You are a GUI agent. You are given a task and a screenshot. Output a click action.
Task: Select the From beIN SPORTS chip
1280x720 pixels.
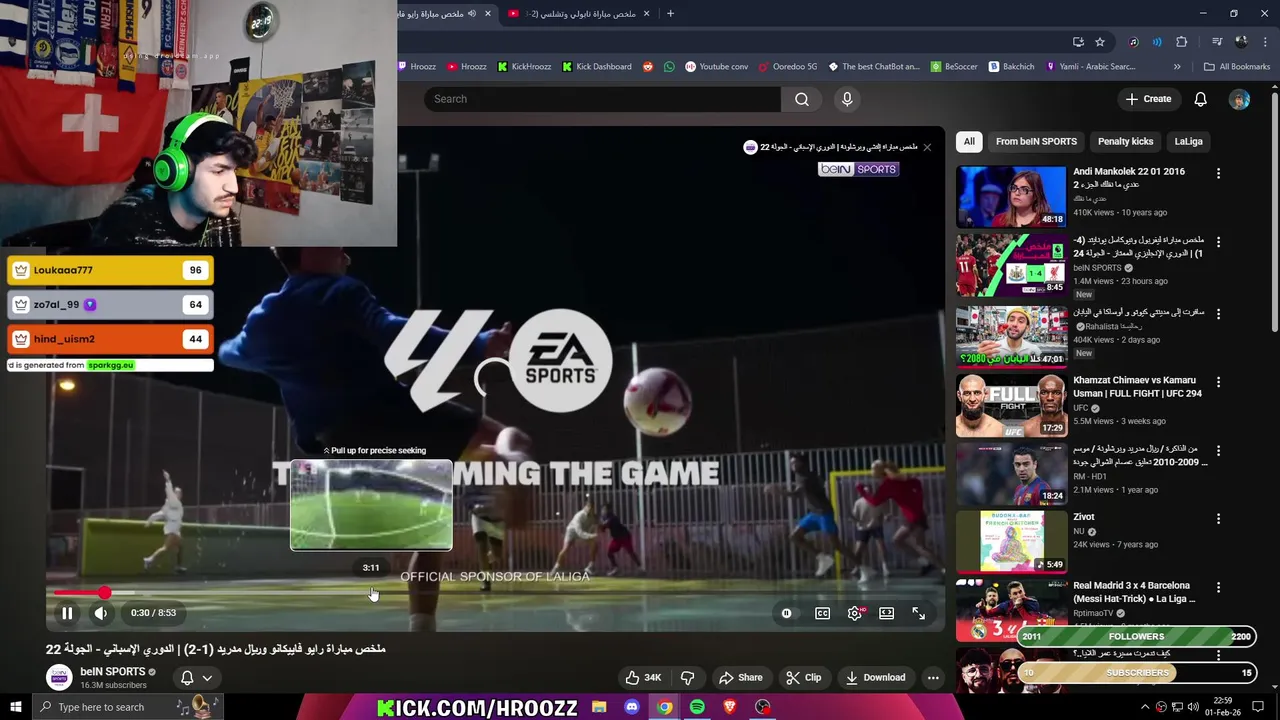click(x=1036, y=141)
